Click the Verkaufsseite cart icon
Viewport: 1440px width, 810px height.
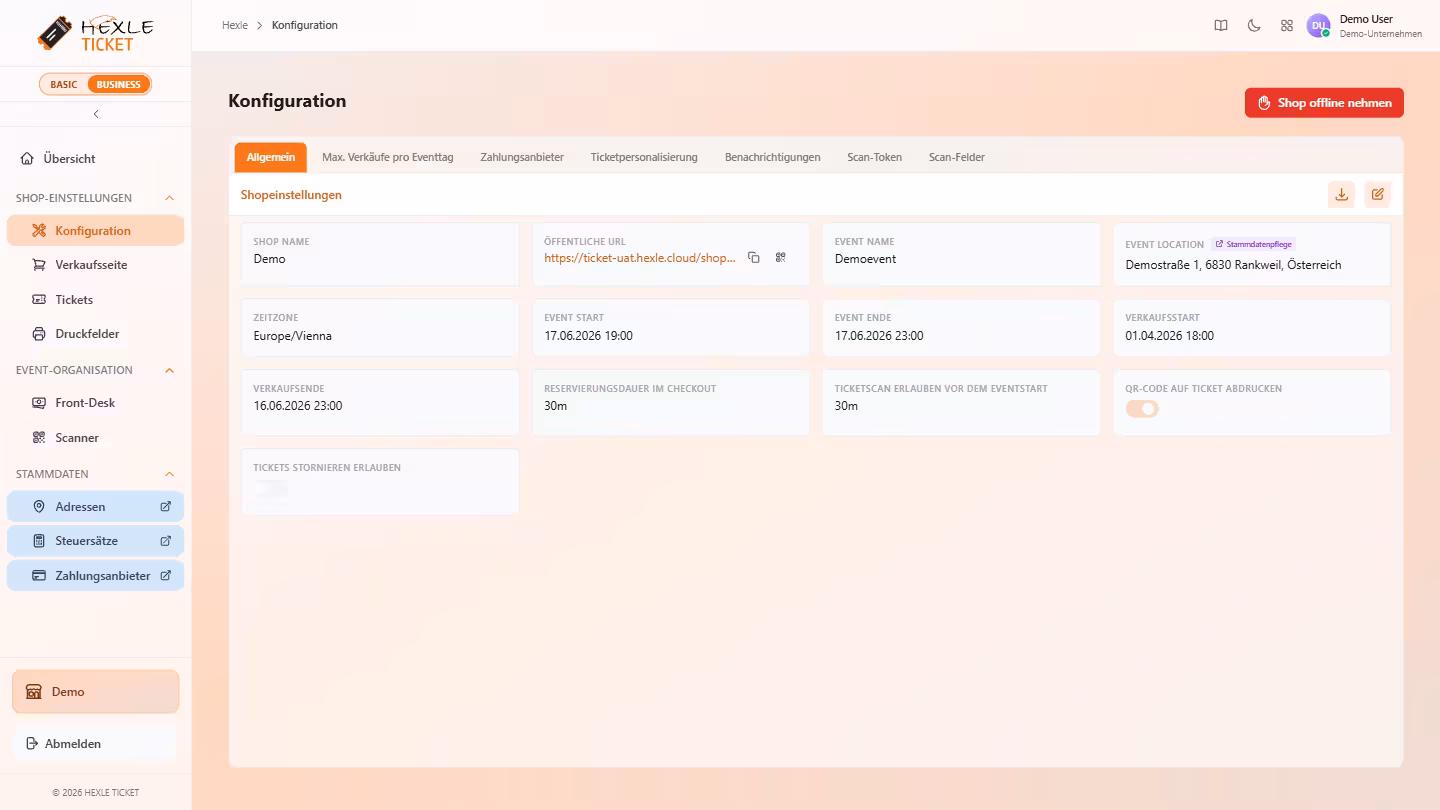tap(39, 265)
